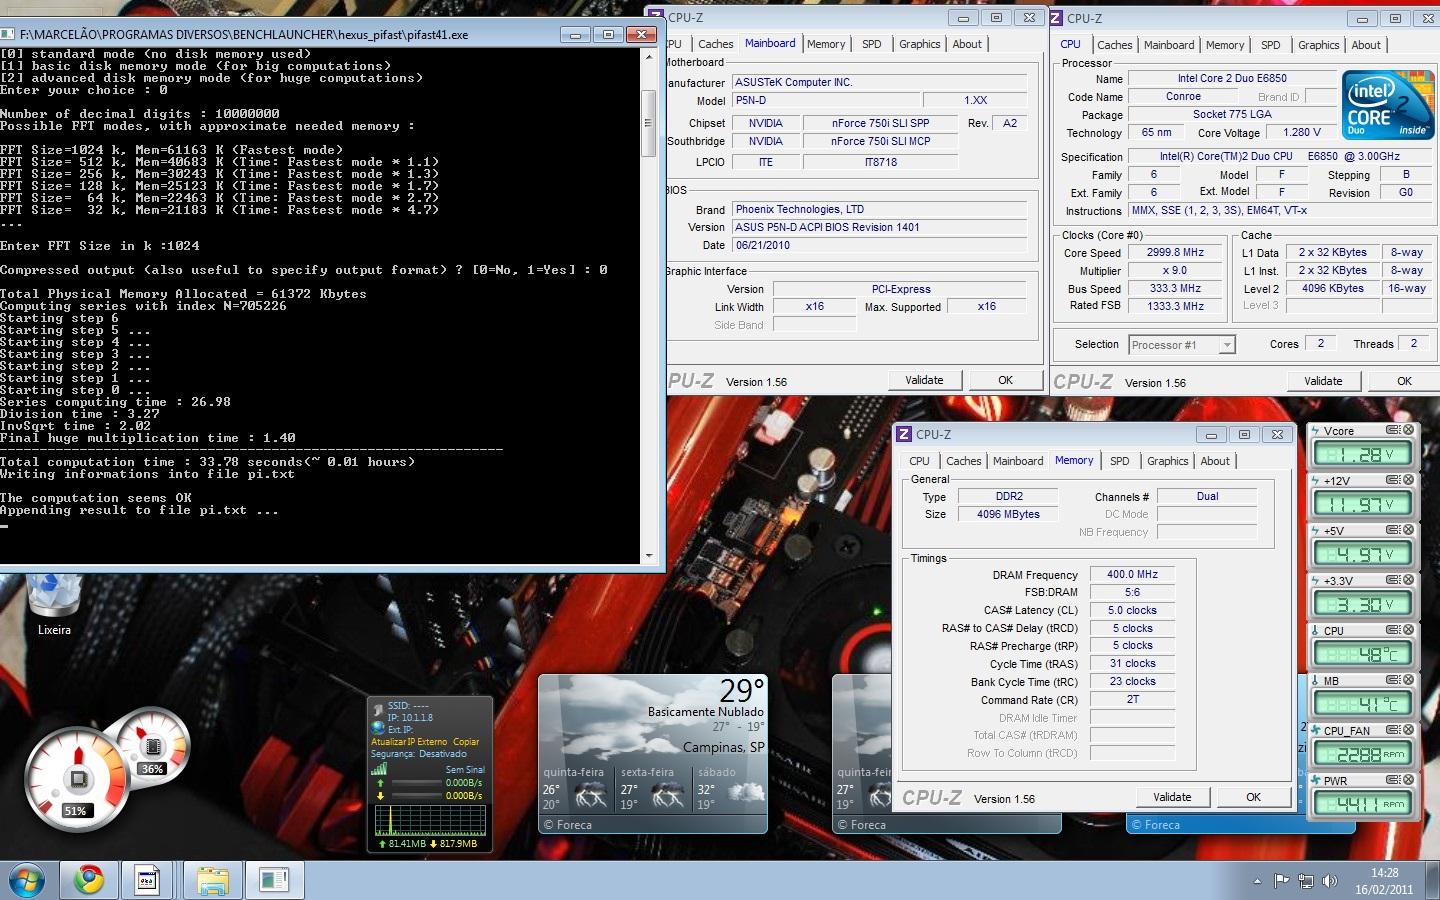This screenshot has height=900, width=1440.
Task: Click the wireless signal strength bars icon
Action: coord(379,768)
